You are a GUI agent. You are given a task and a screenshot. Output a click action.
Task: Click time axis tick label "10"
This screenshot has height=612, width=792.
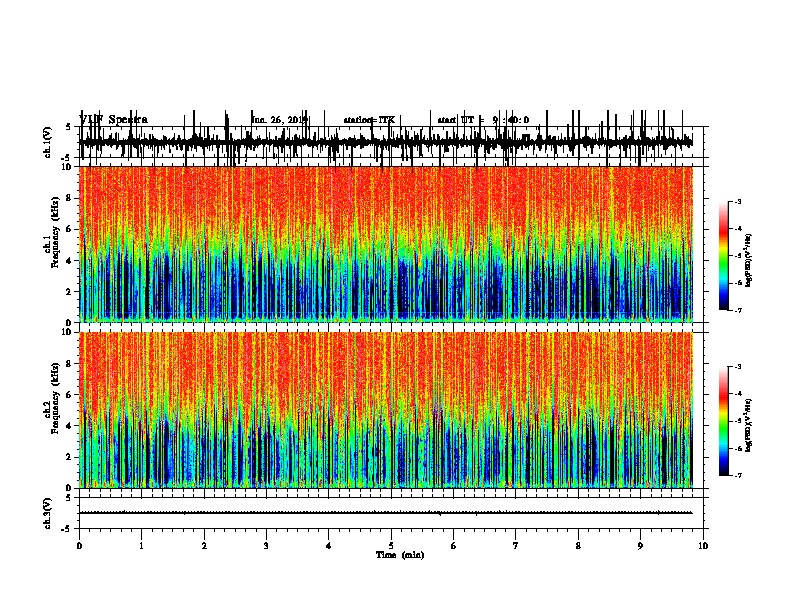[x=703, y=546]
